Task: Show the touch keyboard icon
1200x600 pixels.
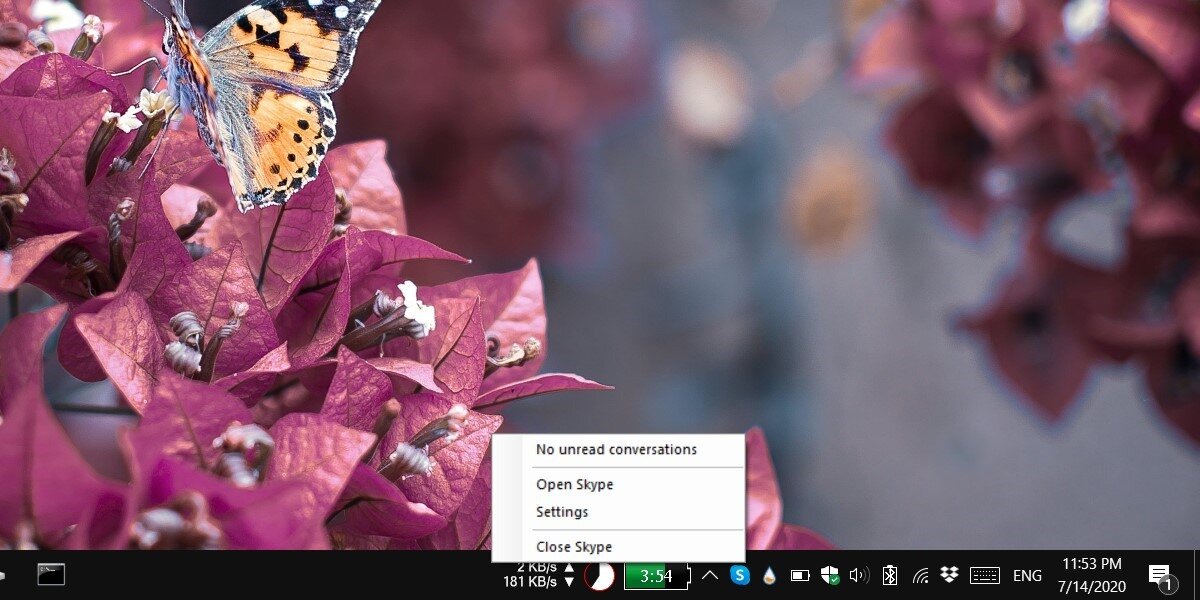Action: pyautogui.click(x=985, y=575)
